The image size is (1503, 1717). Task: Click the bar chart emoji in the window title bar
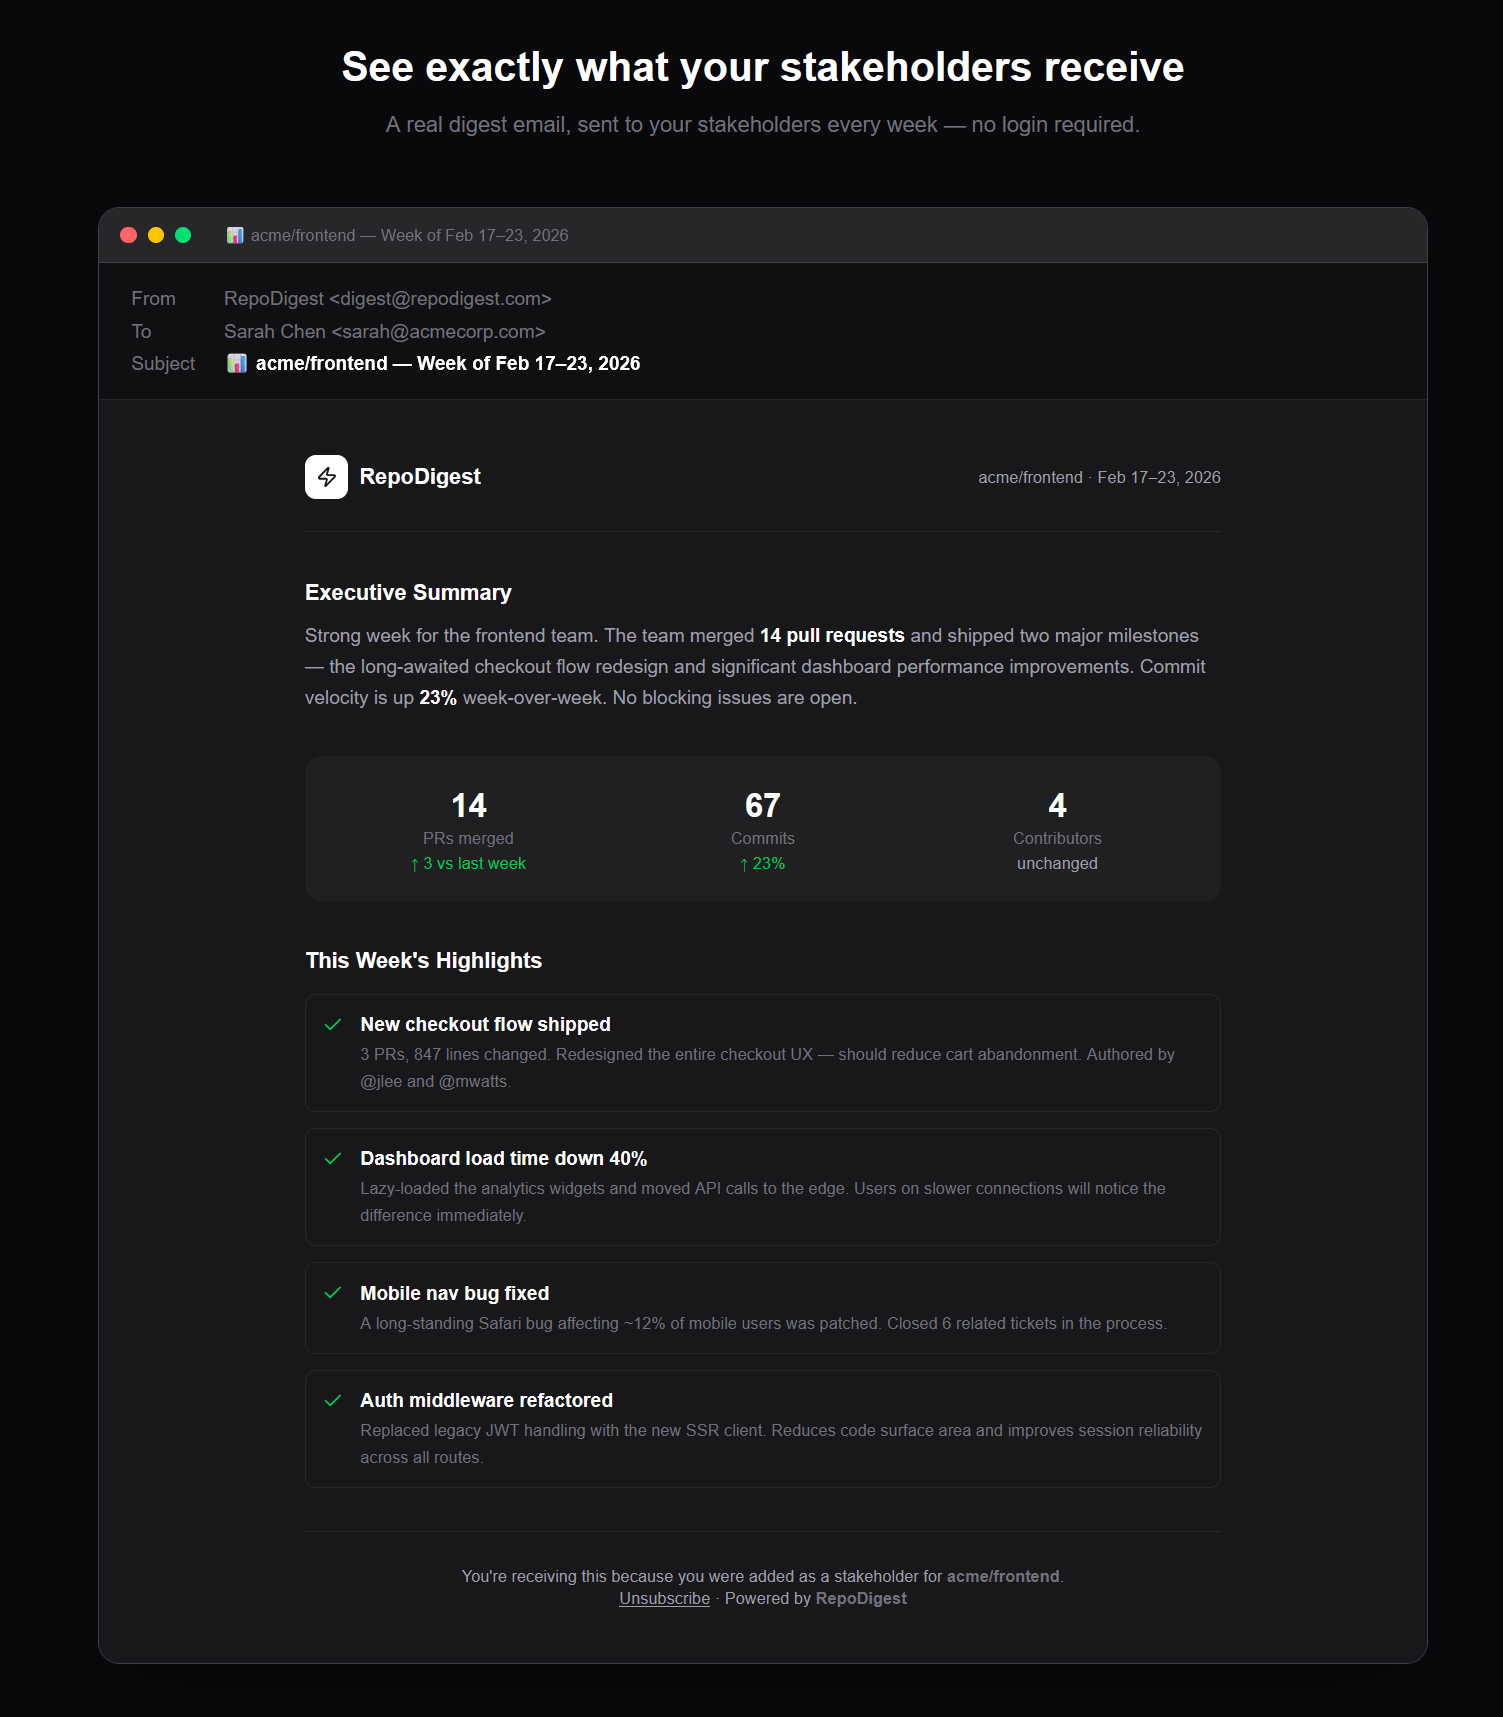[x=235, y=235]
